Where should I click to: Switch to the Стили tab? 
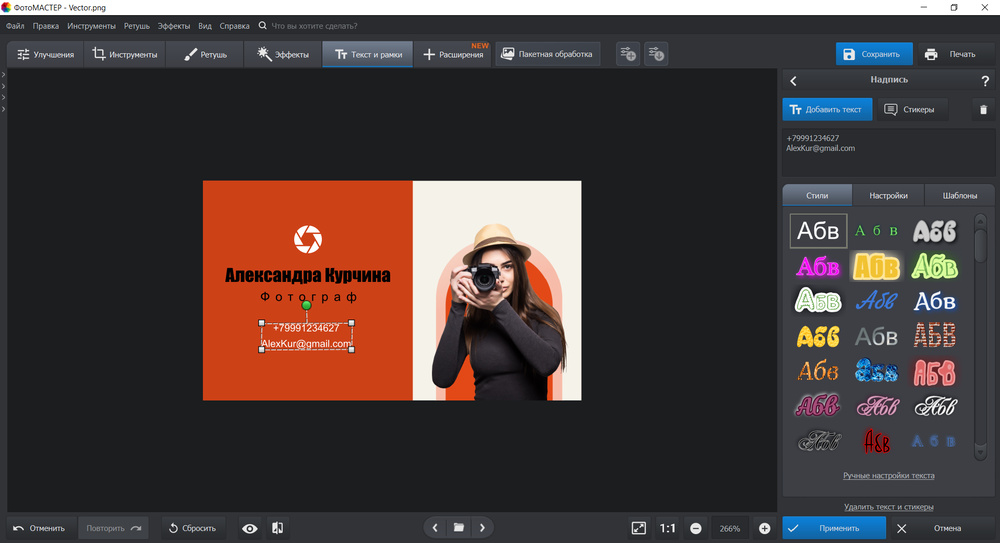(x=817, y=195)
